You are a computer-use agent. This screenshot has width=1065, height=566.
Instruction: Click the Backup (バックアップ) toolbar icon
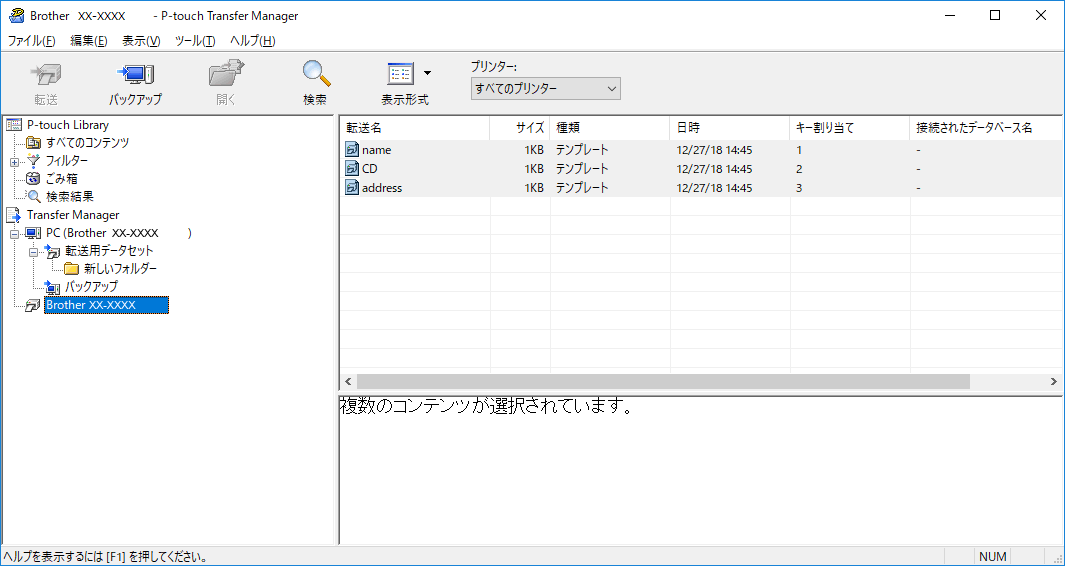(x=135, y=73)
